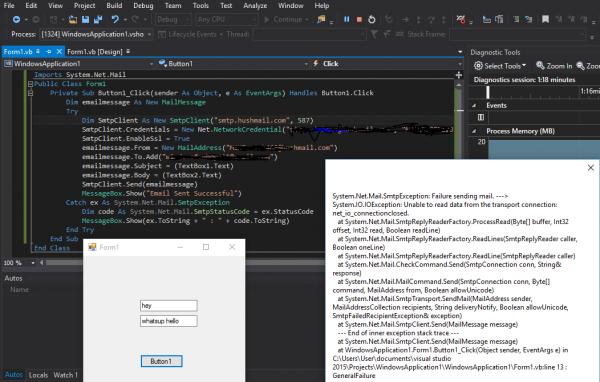Click the SmtpClient.Send(emailmessage) code line

140,184
